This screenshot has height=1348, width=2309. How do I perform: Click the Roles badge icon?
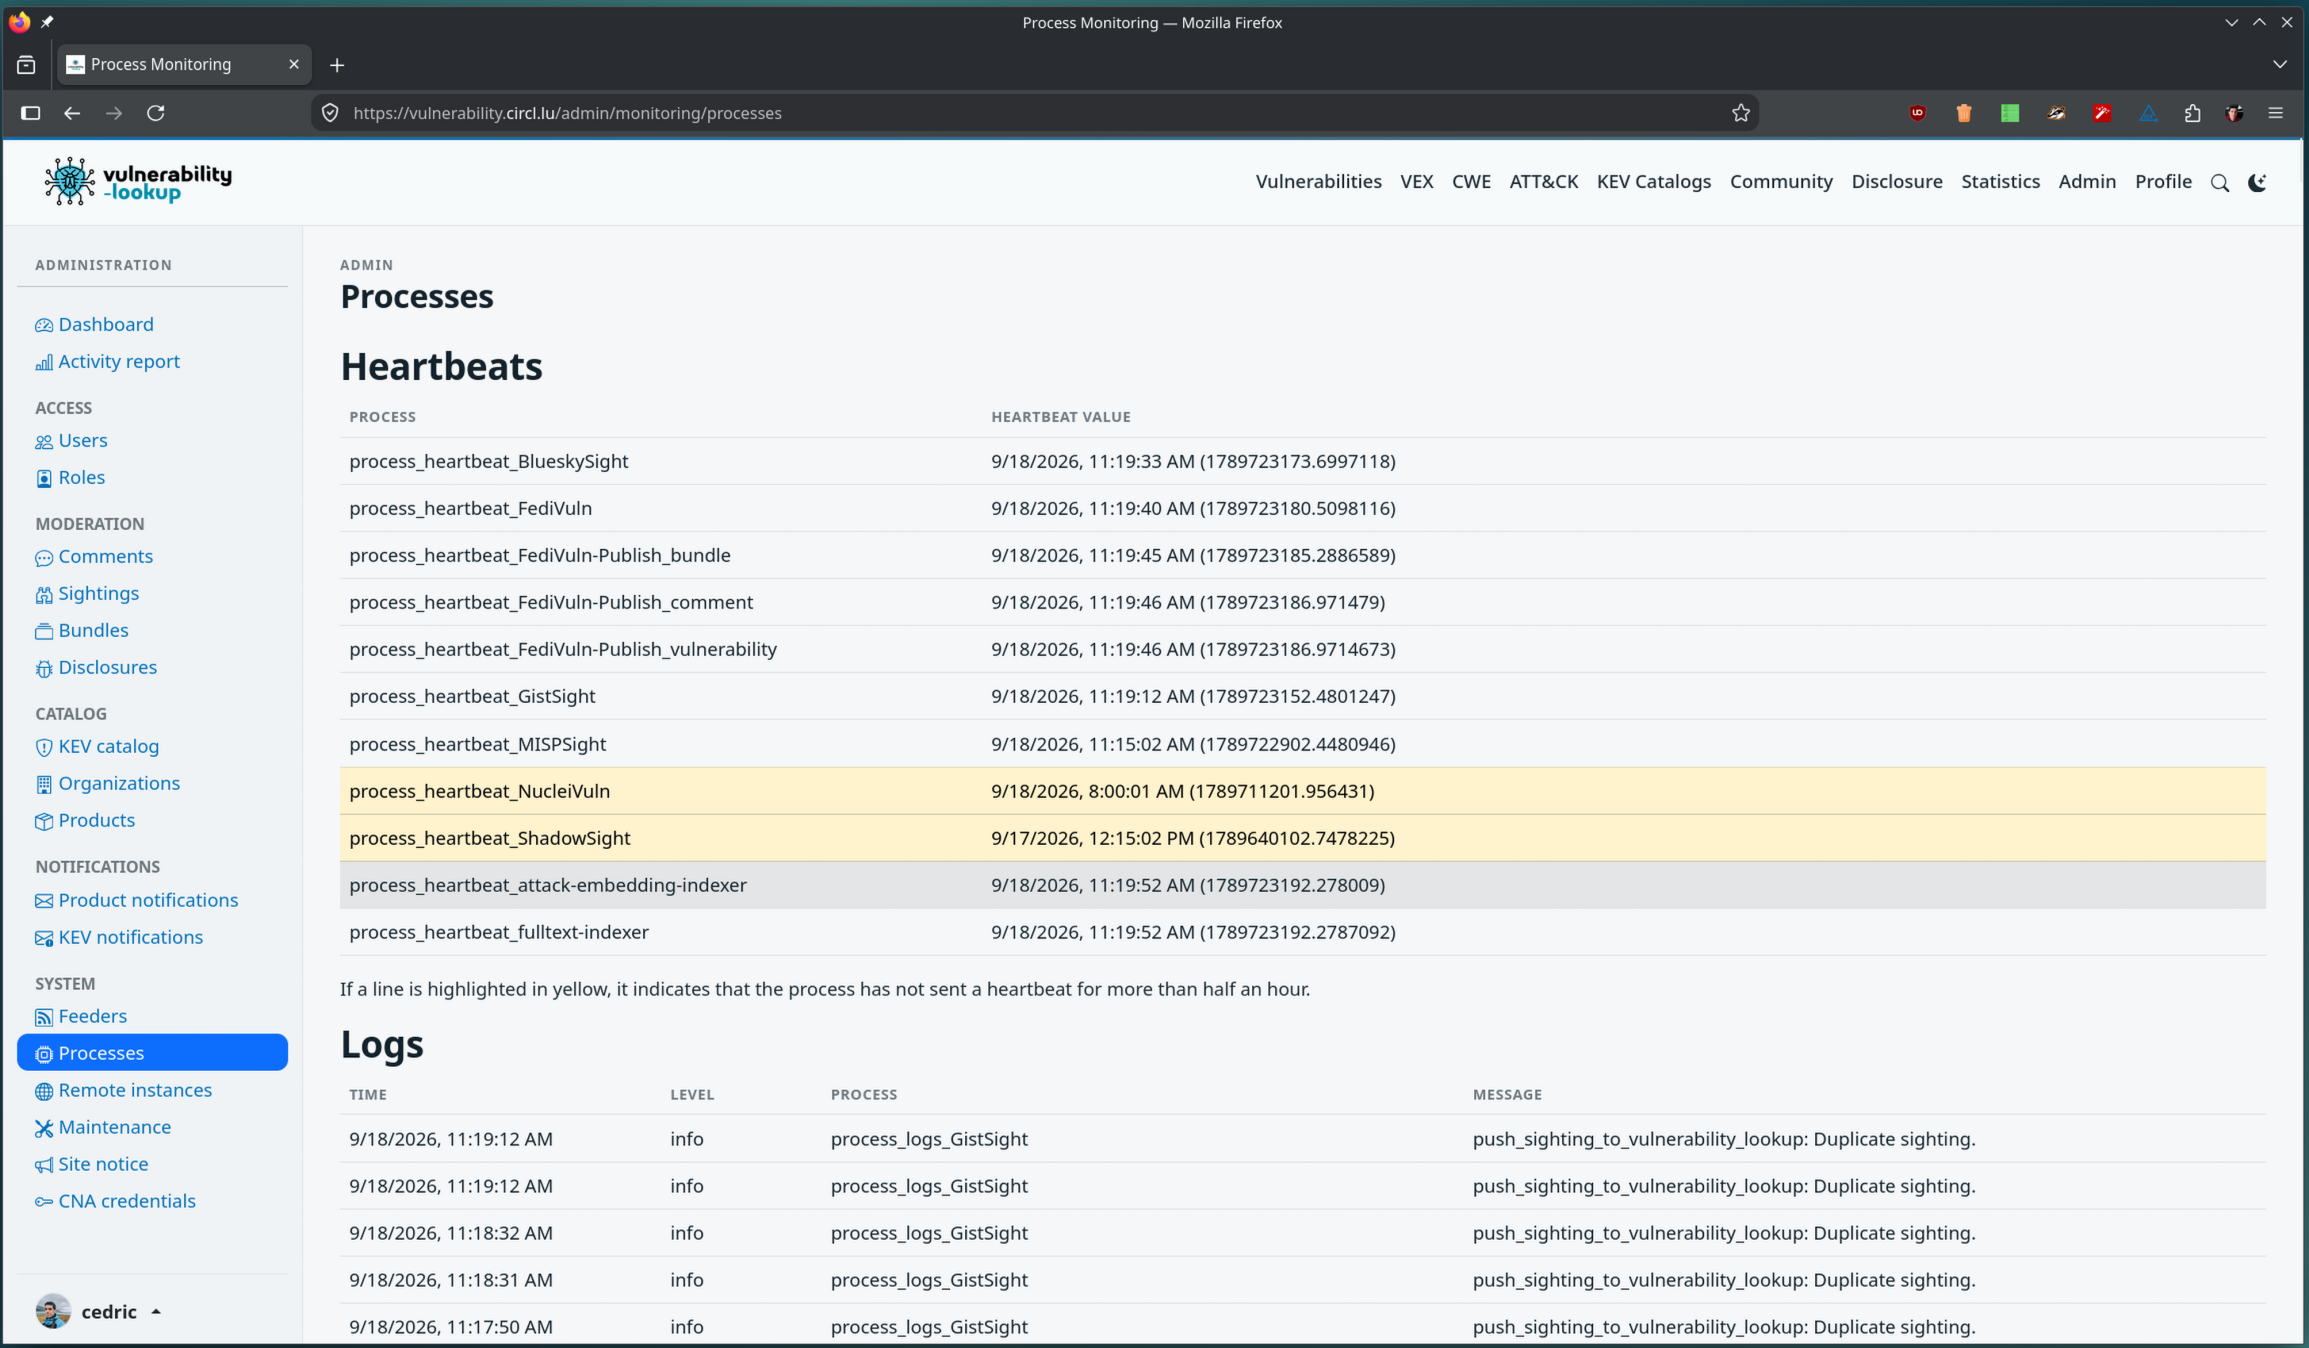point(44,478)
